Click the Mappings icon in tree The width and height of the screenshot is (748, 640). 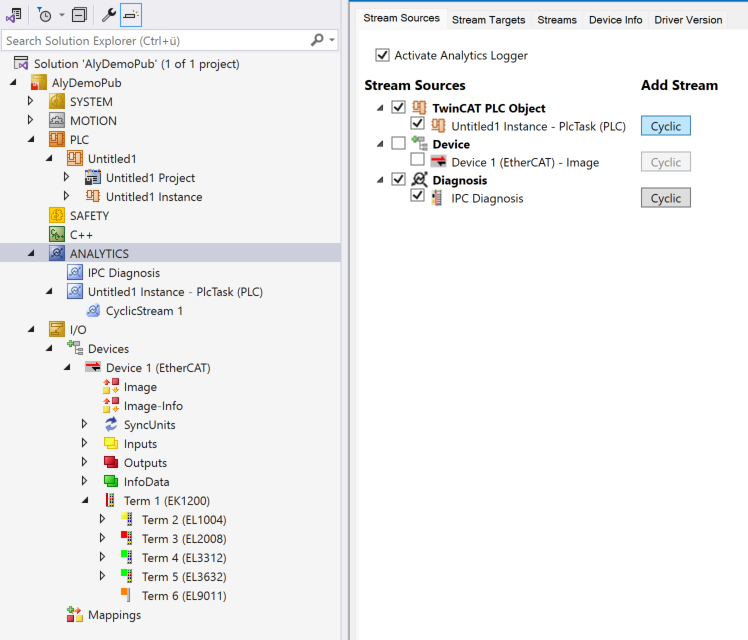[75, 615]
